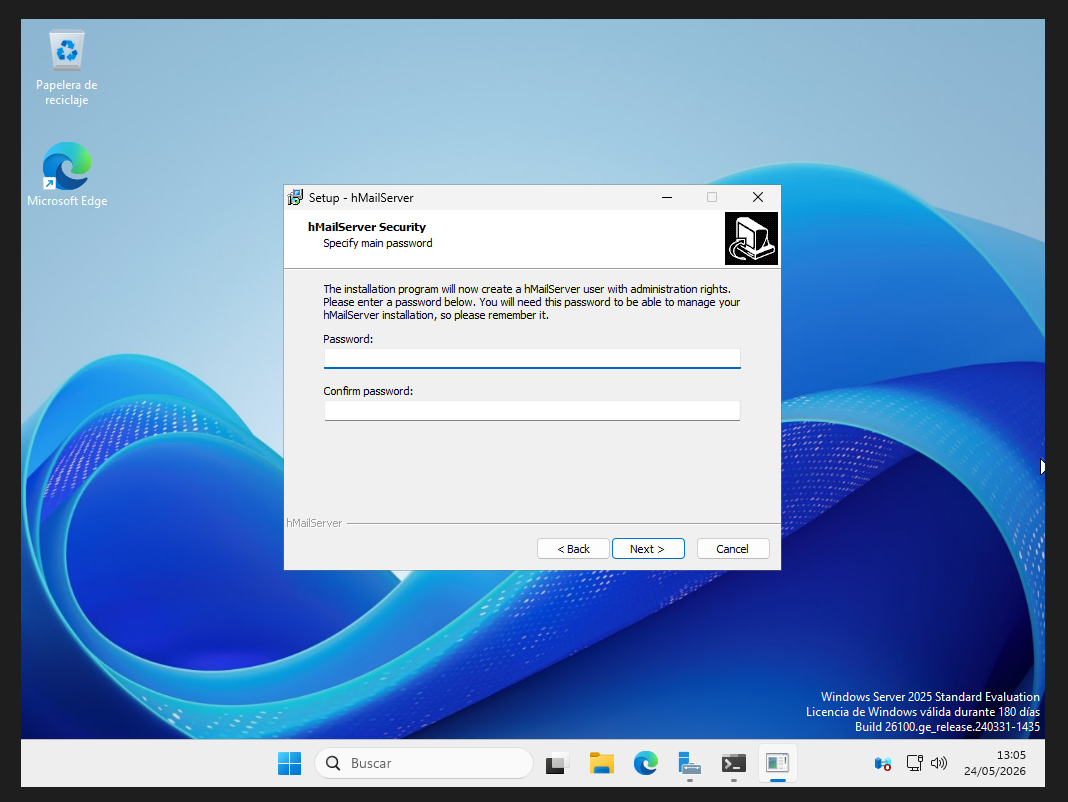Open Server Manager from the taskbar

[689, 763]
